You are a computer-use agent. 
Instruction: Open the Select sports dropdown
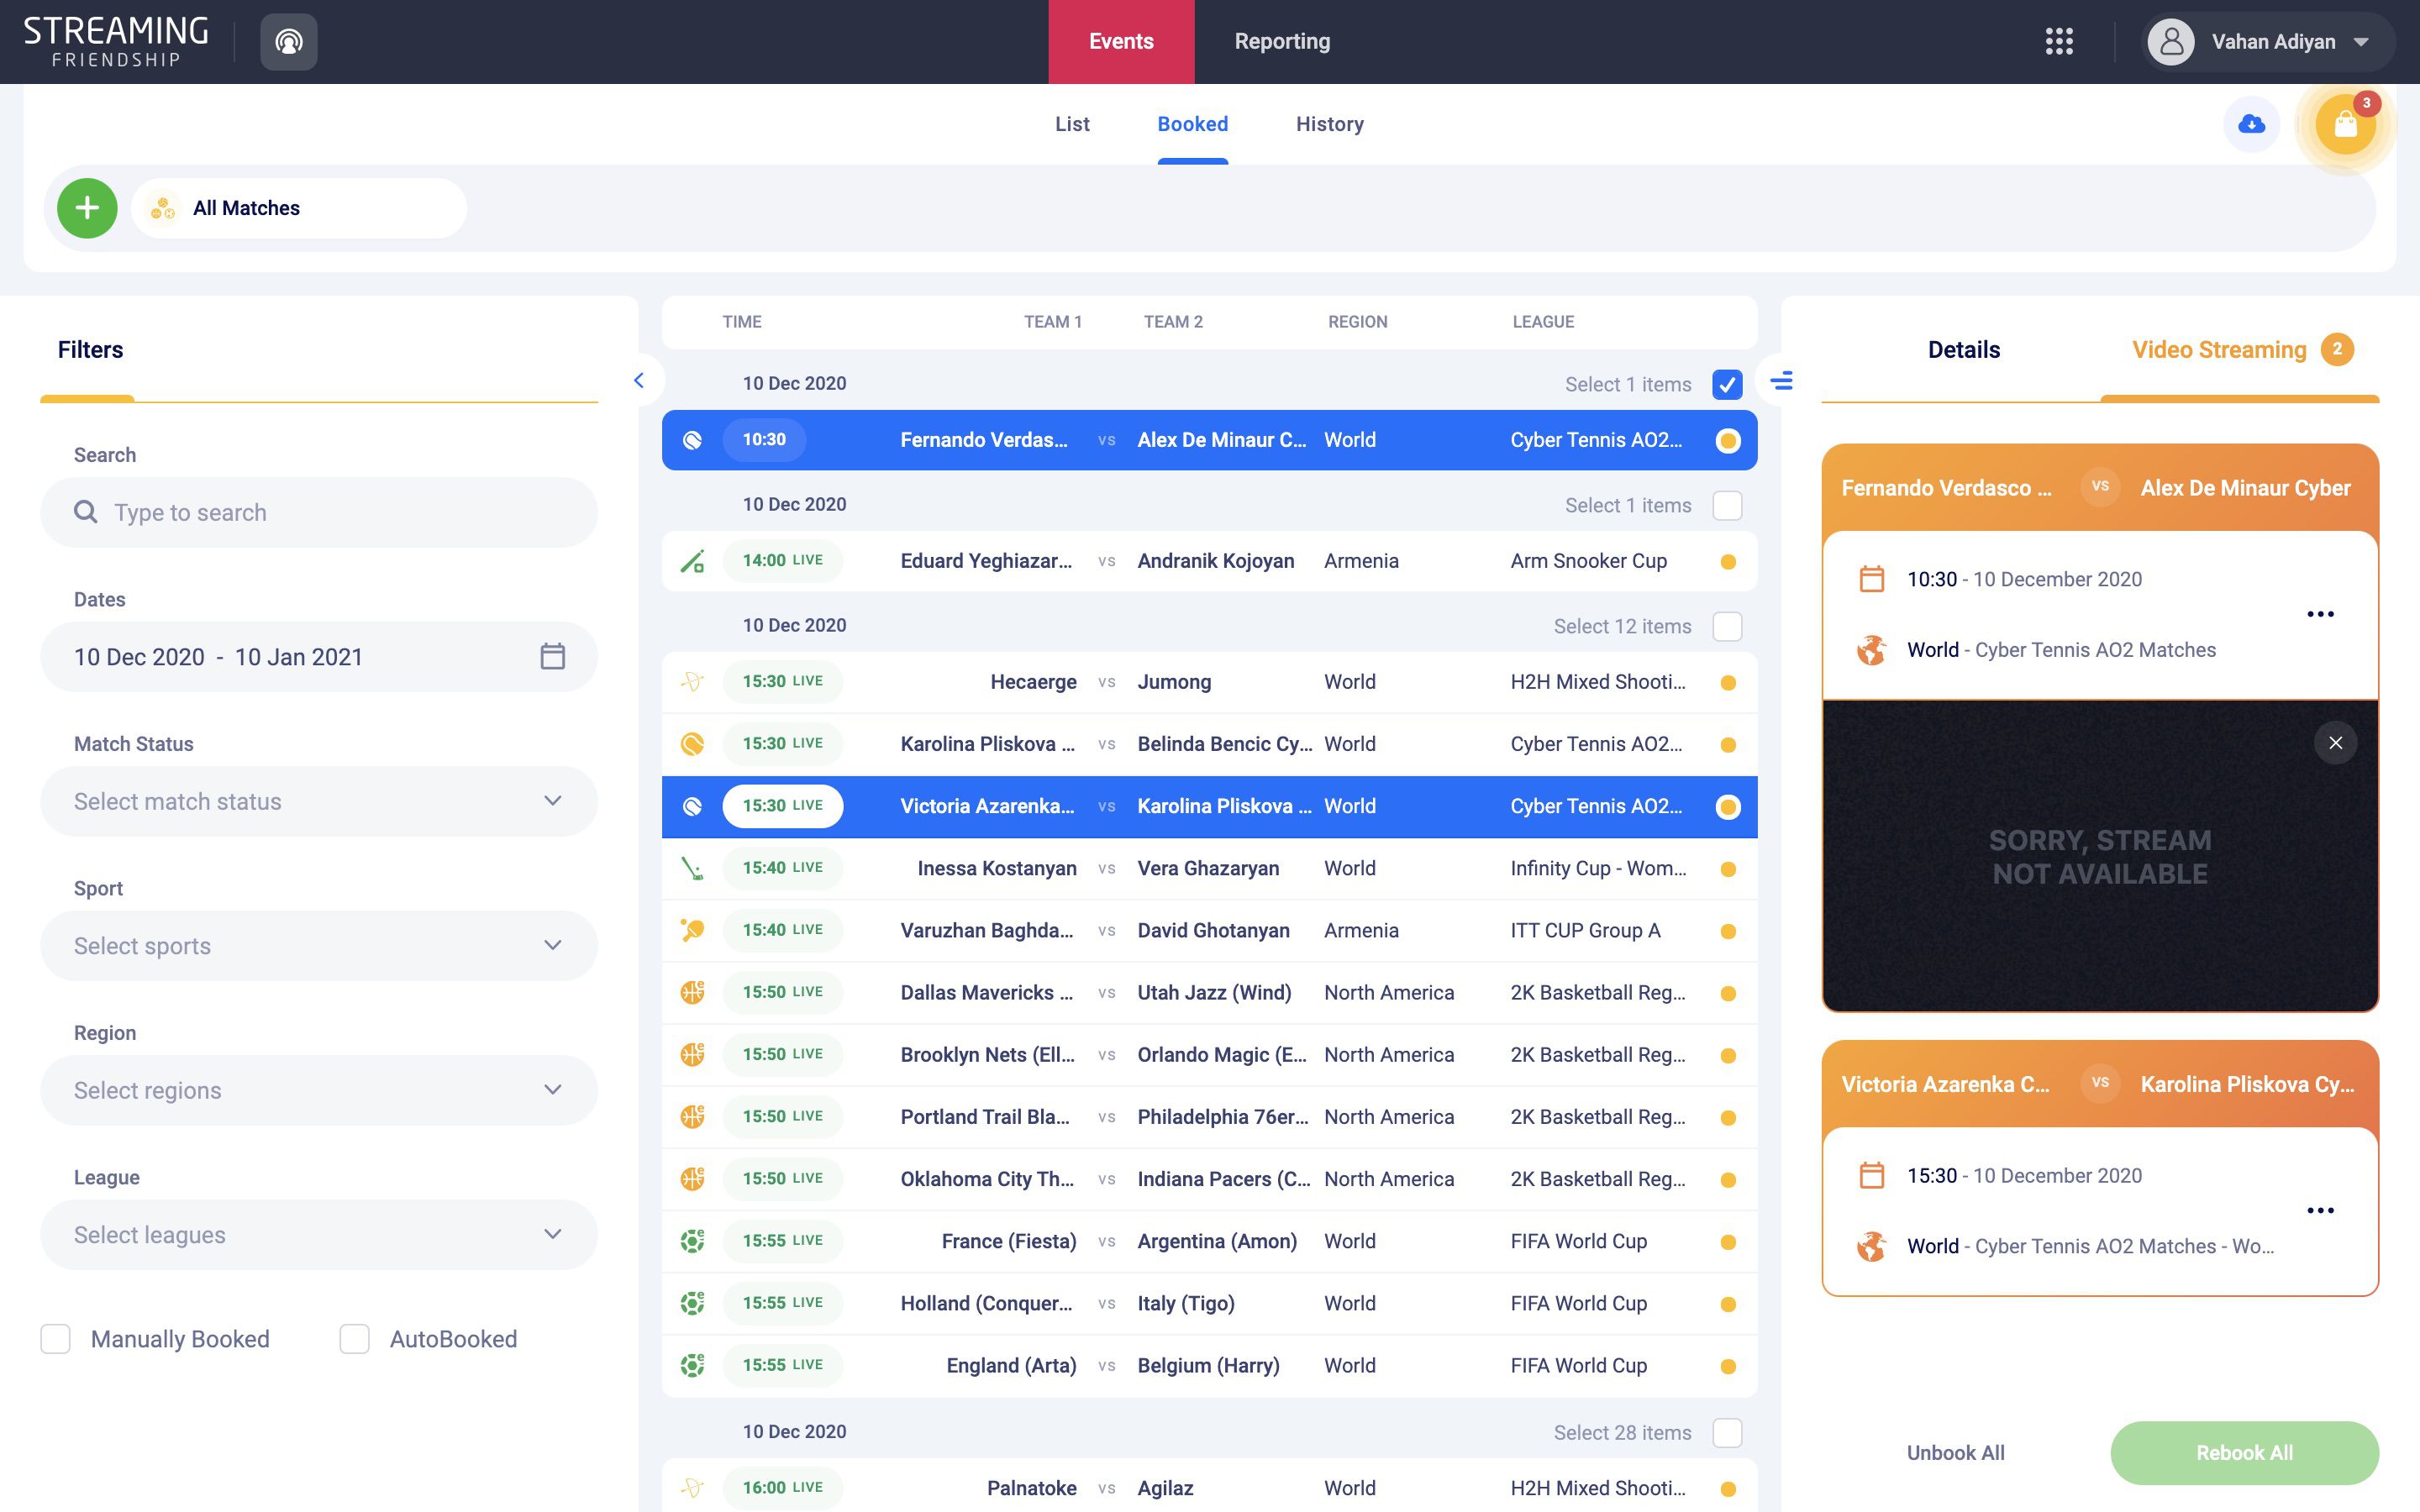click(319, 946)
